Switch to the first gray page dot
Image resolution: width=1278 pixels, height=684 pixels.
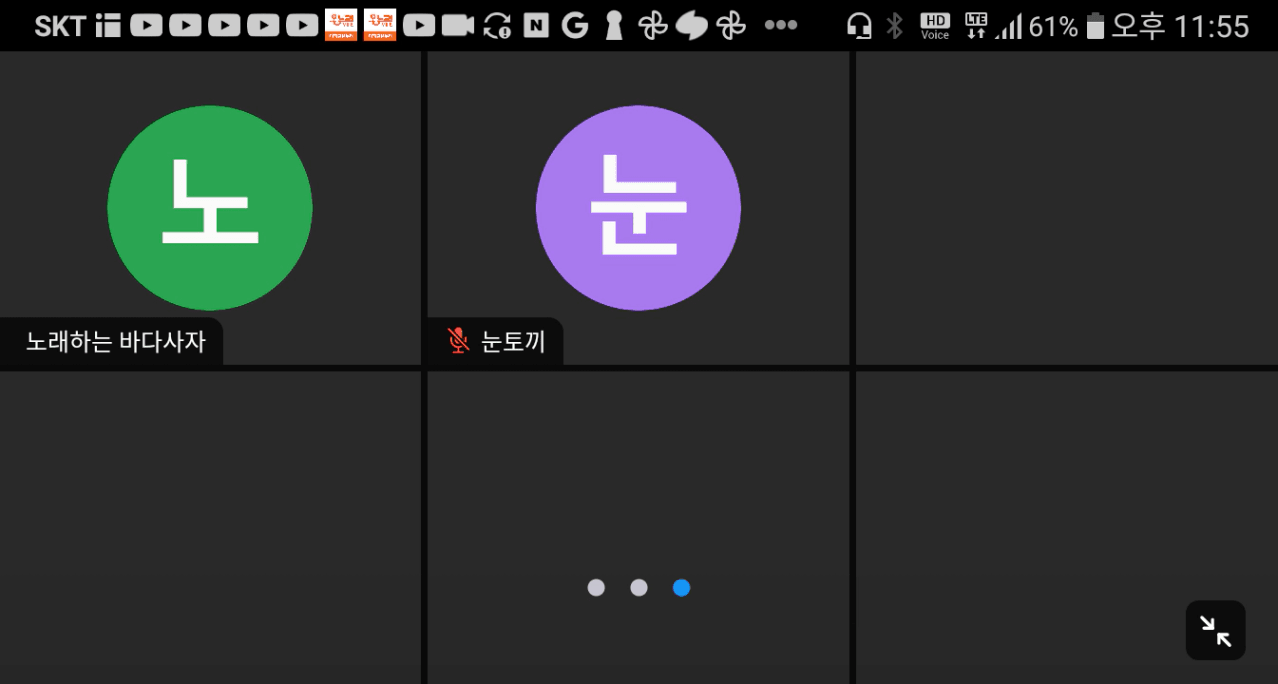coord(596,588)
